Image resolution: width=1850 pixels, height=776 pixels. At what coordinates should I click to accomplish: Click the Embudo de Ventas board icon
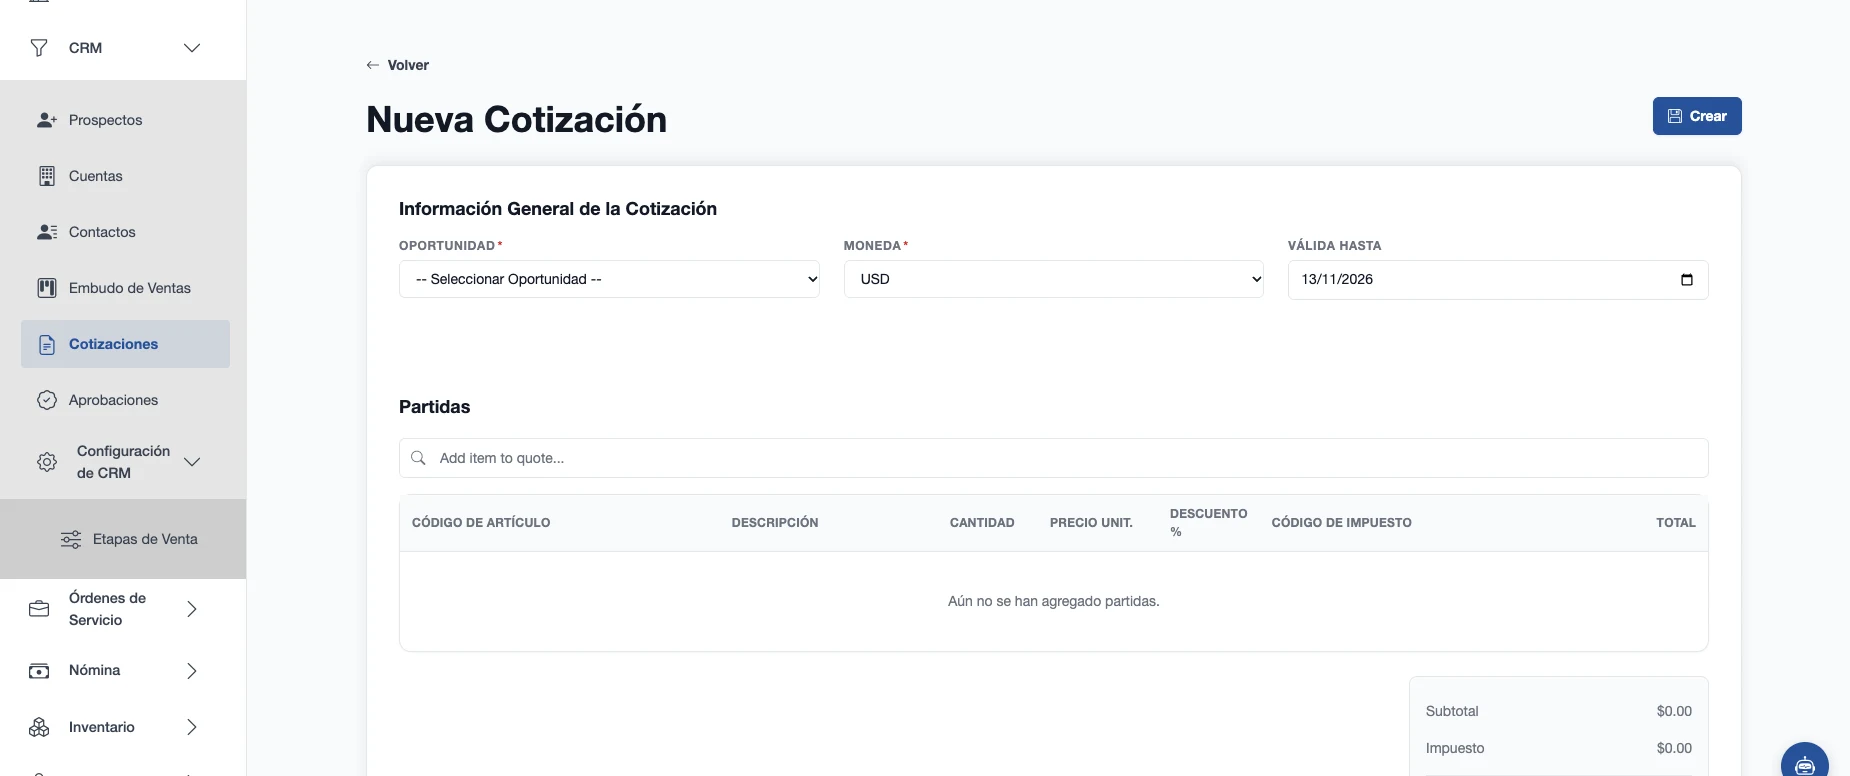click(x=47, y=288)
